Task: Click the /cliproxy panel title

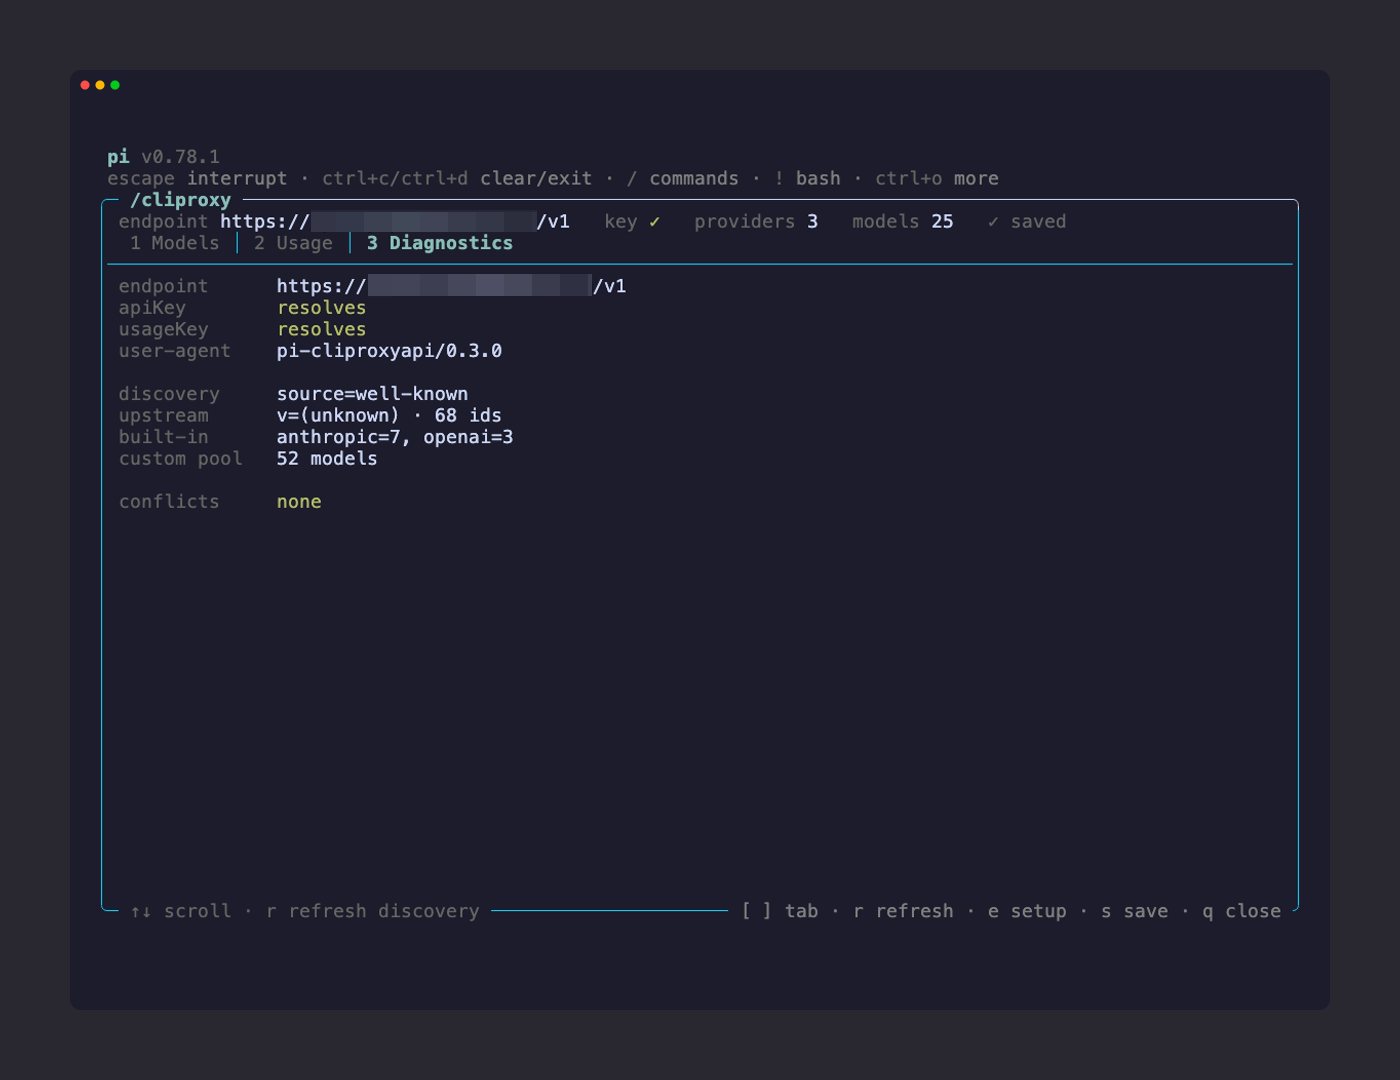Action: tap(180, 200)
